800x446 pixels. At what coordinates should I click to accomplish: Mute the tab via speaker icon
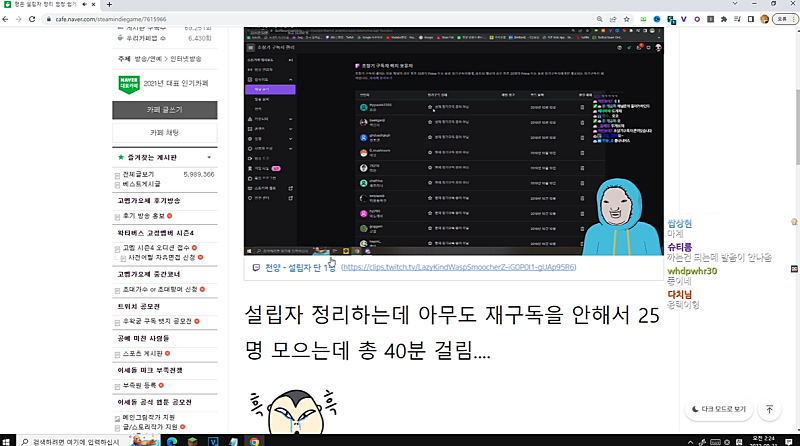point(84,4)
